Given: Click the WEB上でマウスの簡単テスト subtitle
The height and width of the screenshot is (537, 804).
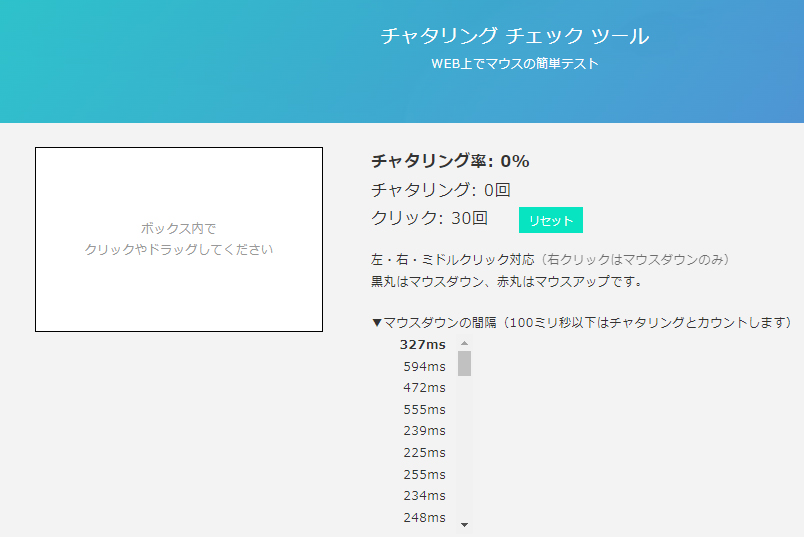Looking at the screenshot, I should tap(514, 64).
